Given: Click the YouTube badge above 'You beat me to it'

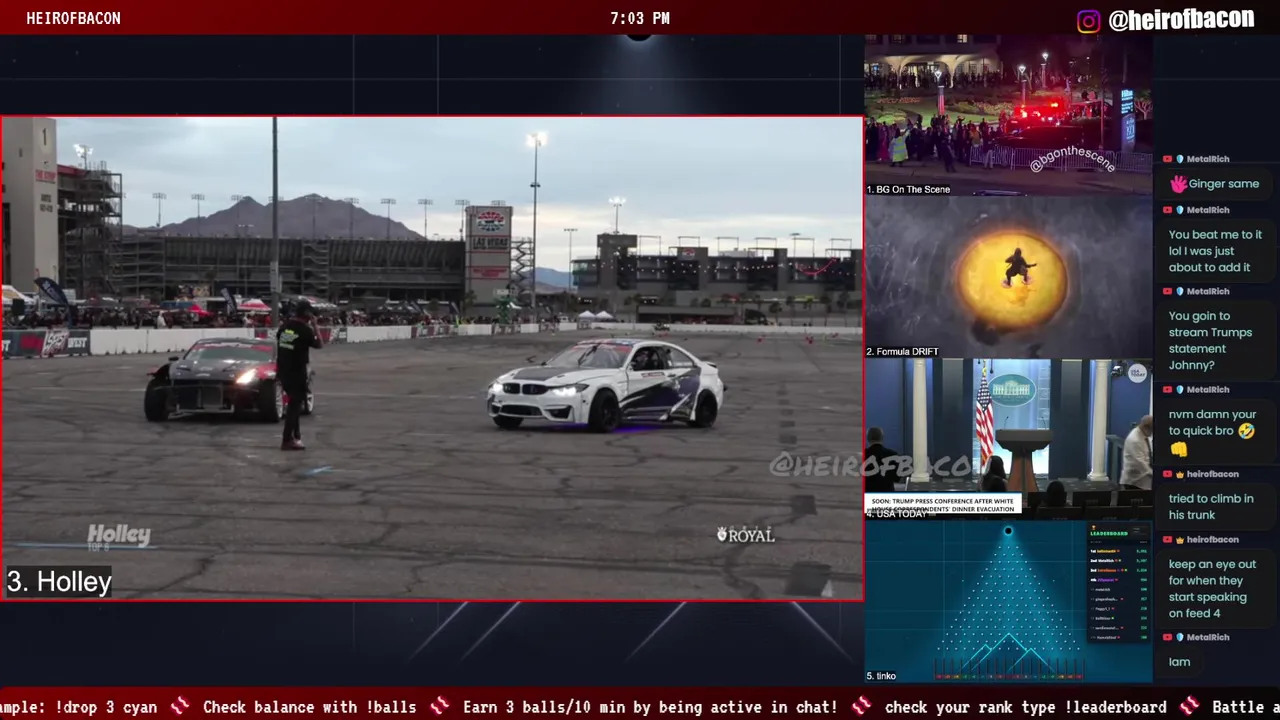Looking at the screenshot, I should [1167, 210].
